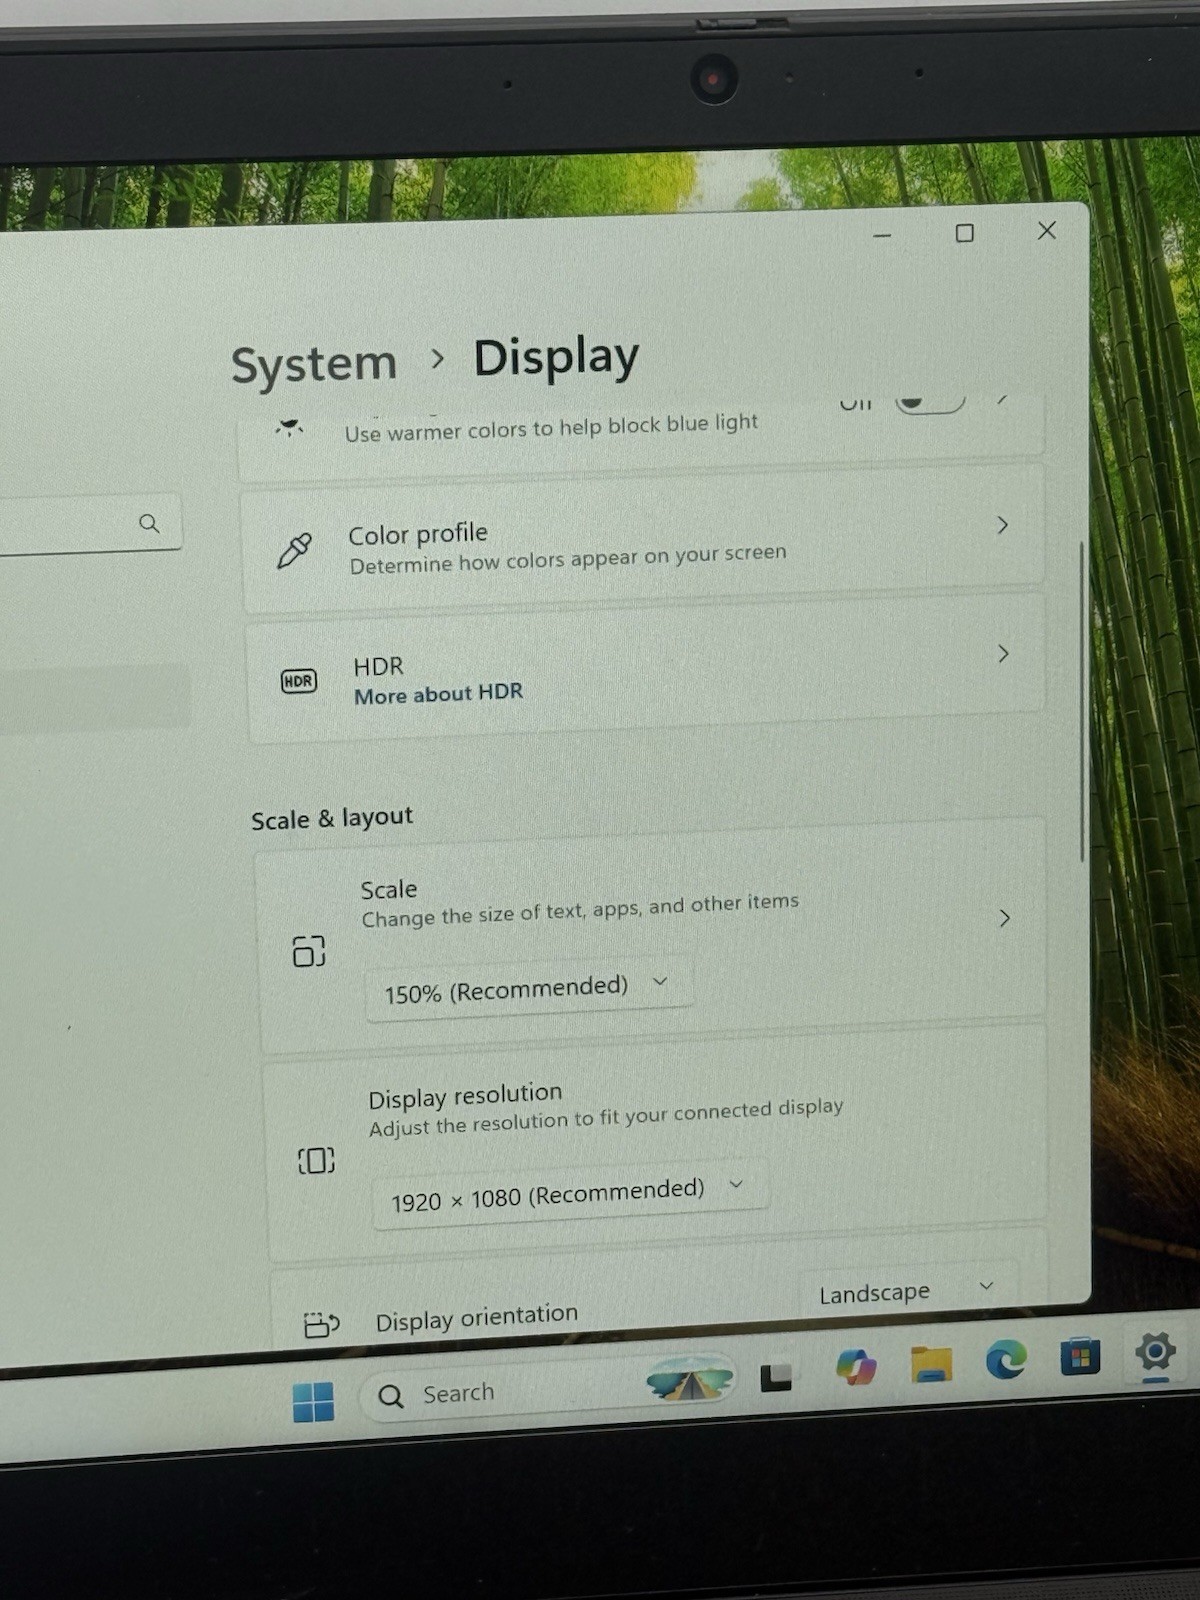This screenshot has width=1200, height=1600.
Task: Click the taskbar Search box
Action: [x=548, y=1388]
